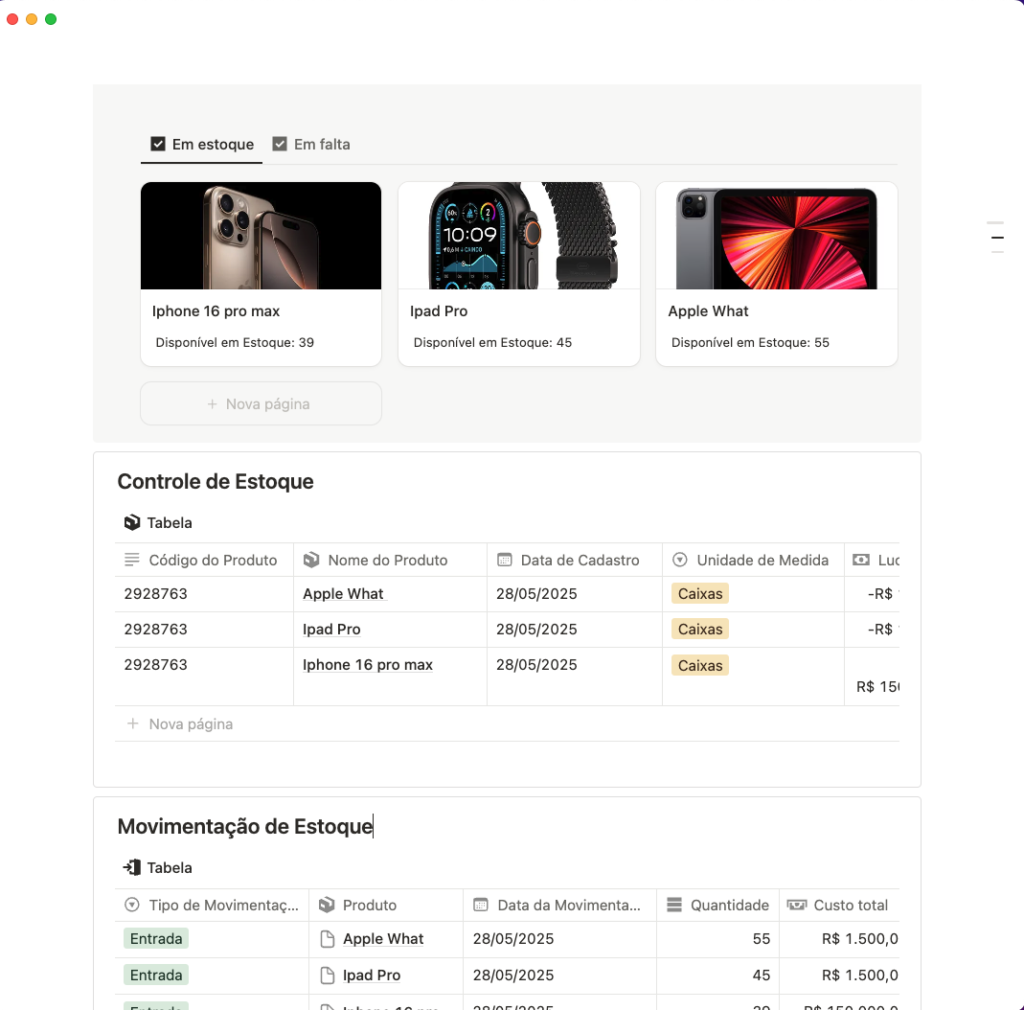
Task: Switch to the Em falta tab
Action: pos(312,144)
